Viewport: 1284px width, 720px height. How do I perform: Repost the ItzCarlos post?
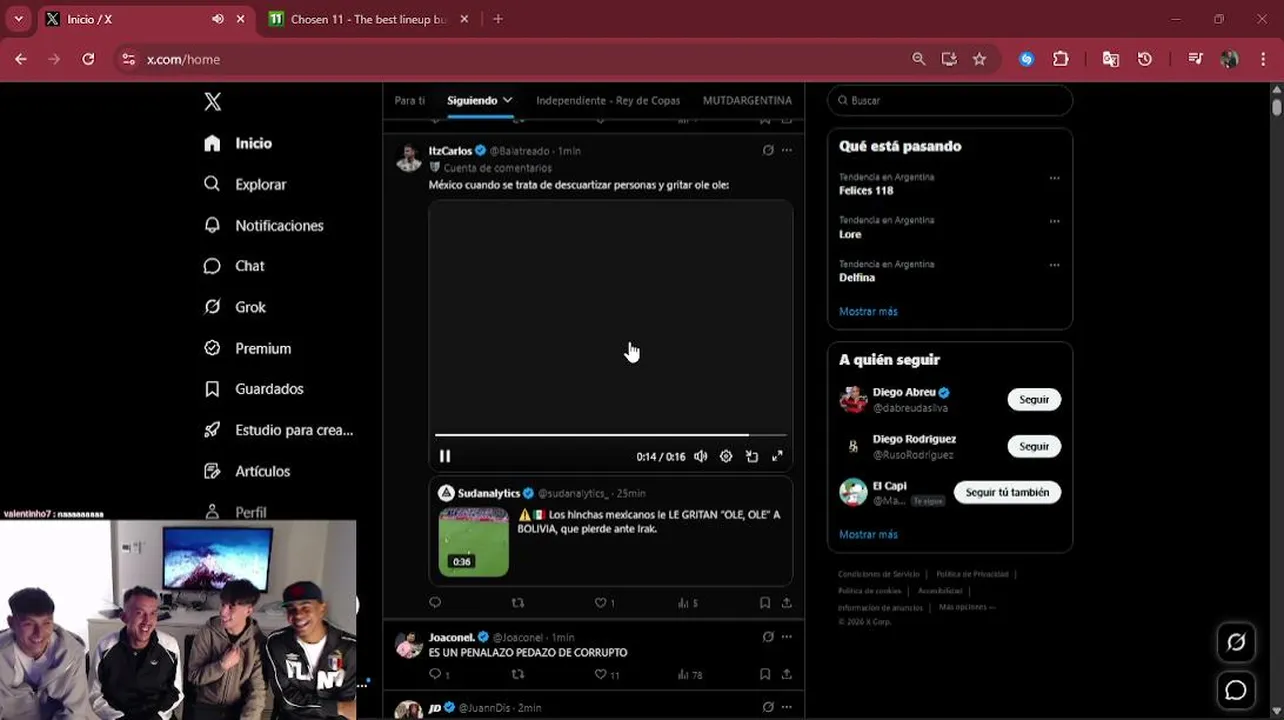click(518, 603)
